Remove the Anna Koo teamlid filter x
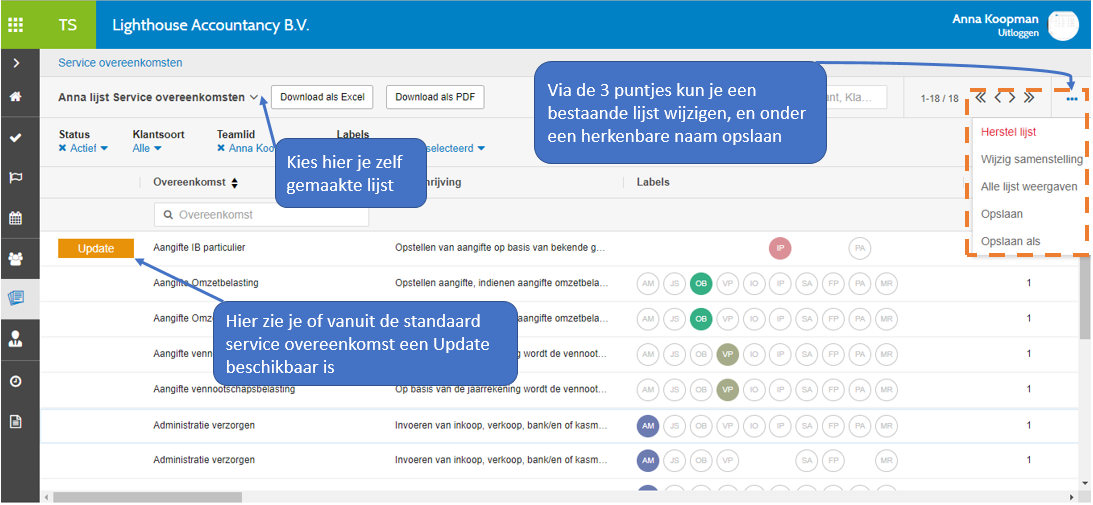 pyautogui.click(x=221, y=149)
